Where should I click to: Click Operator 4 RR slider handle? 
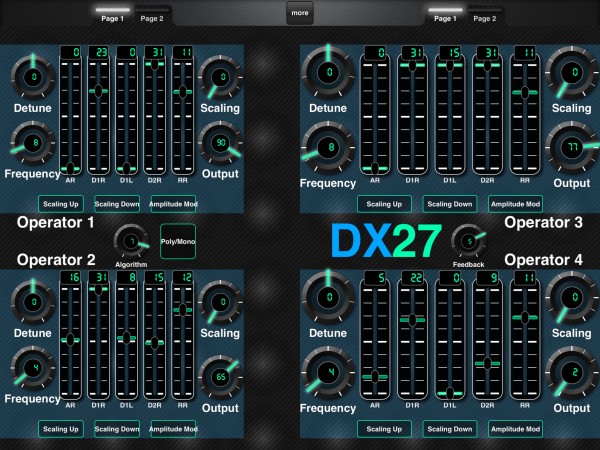(525, 317)
